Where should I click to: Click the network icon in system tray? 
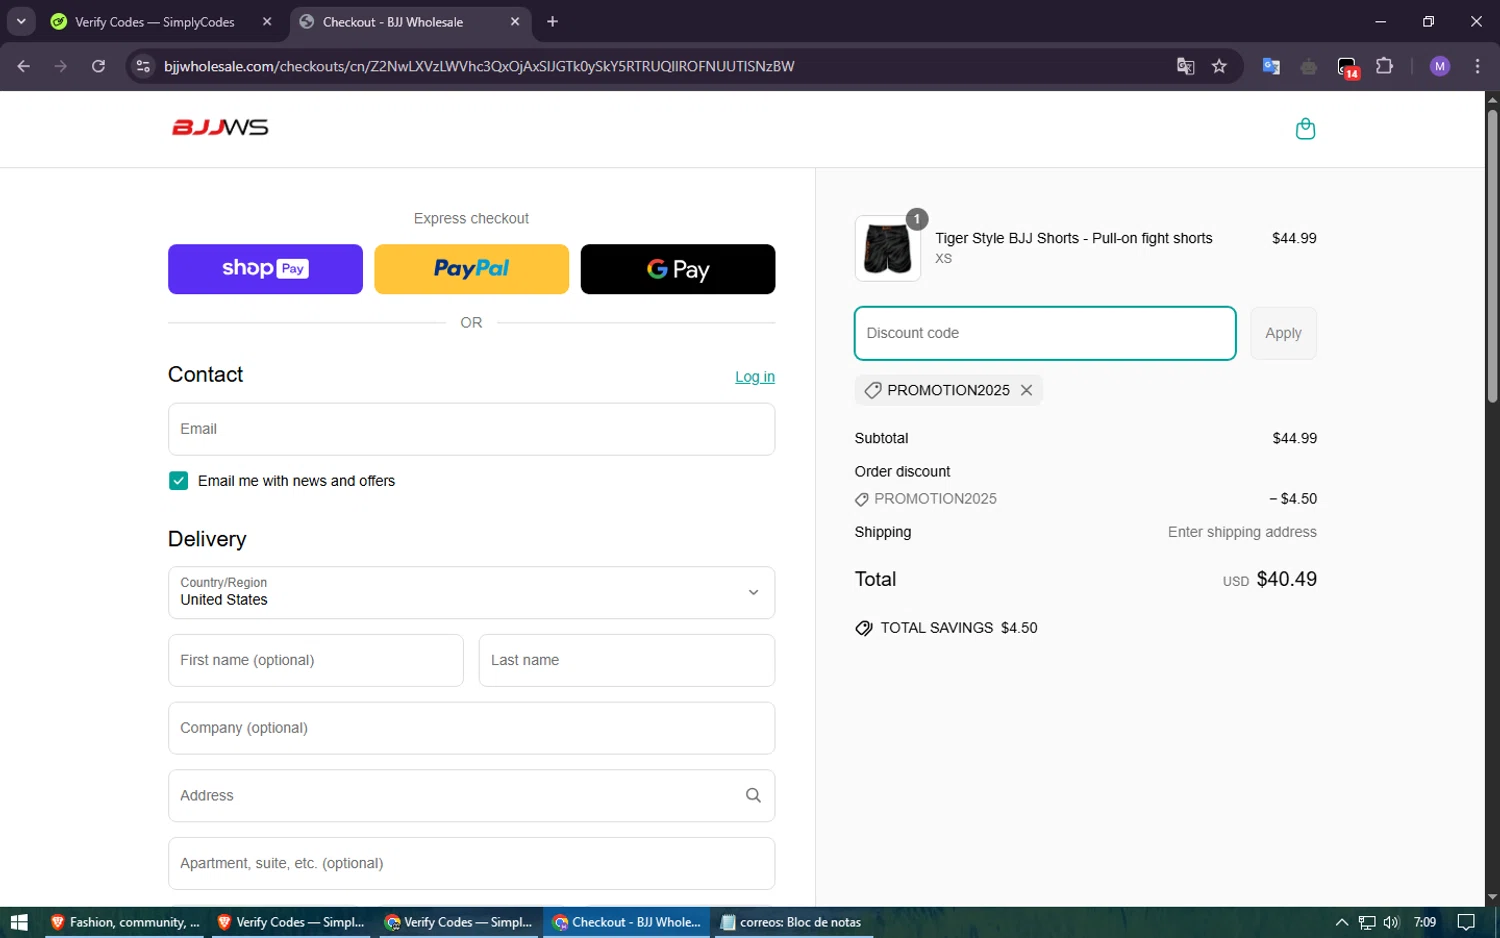tap(1367, 922)
